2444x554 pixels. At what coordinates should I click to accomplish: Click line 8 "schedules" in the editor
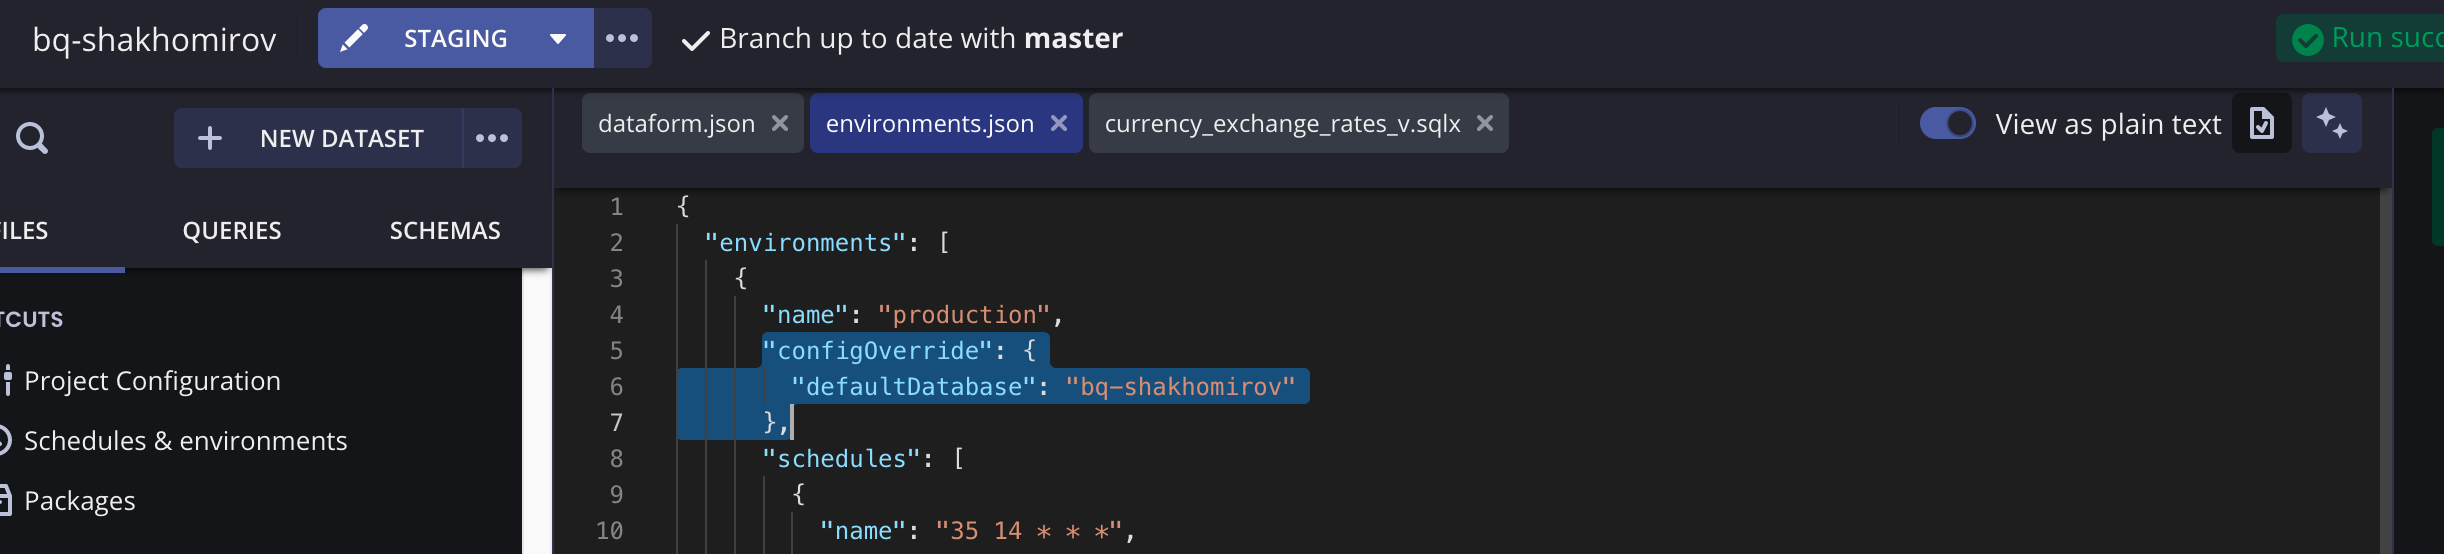(840, 459)
